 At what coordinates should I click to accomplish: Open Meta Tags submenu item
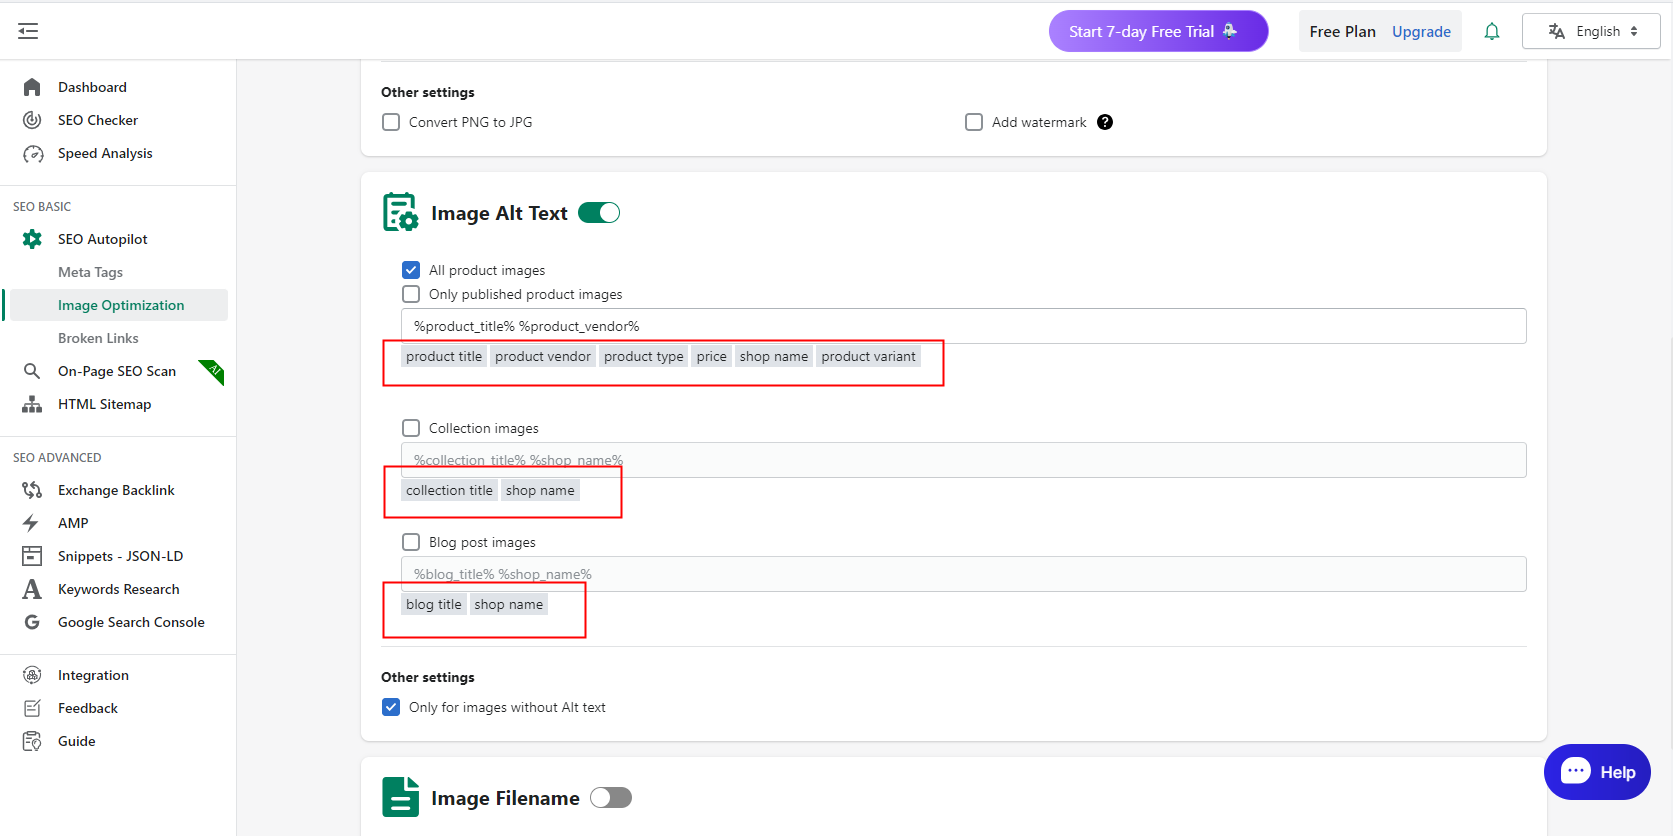click(x=90, y=272)
